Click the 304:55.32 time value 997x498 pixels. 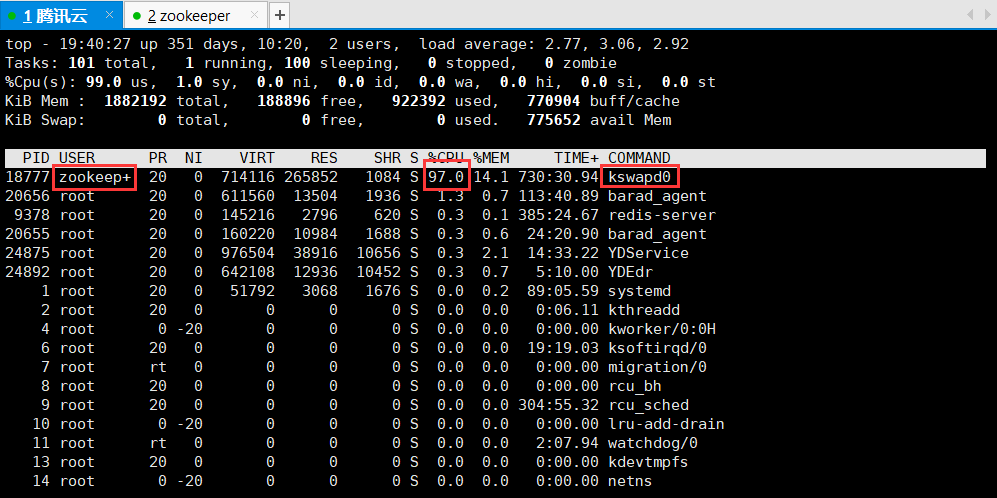(558, 405)
